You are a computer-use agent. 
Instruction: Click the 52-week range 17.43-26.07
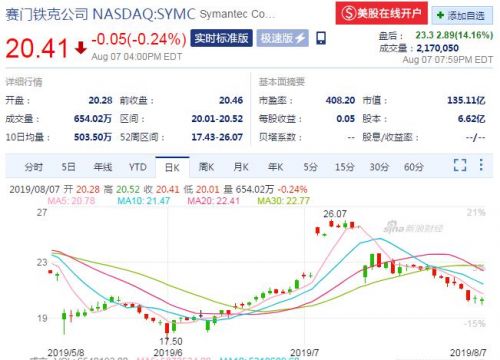(x=217, y=137)
